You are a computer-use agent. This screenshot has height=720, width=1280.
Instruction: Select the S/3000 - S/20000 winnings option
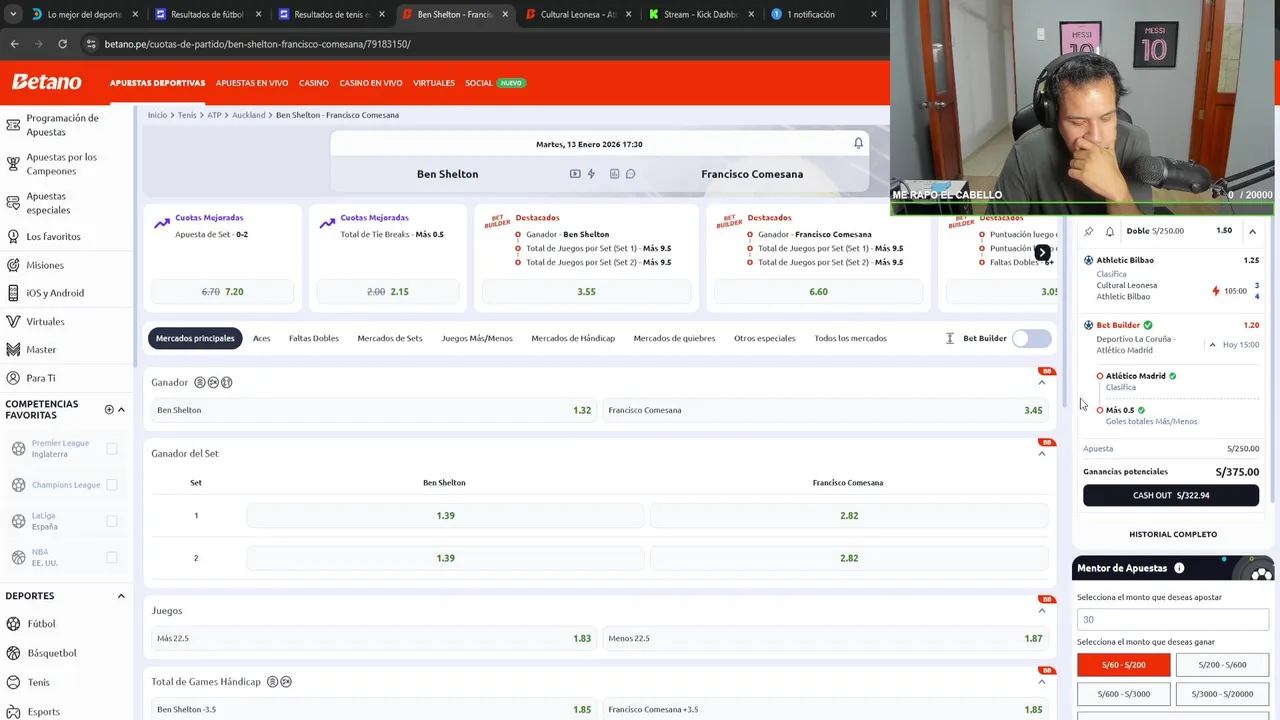point(1222,694)
